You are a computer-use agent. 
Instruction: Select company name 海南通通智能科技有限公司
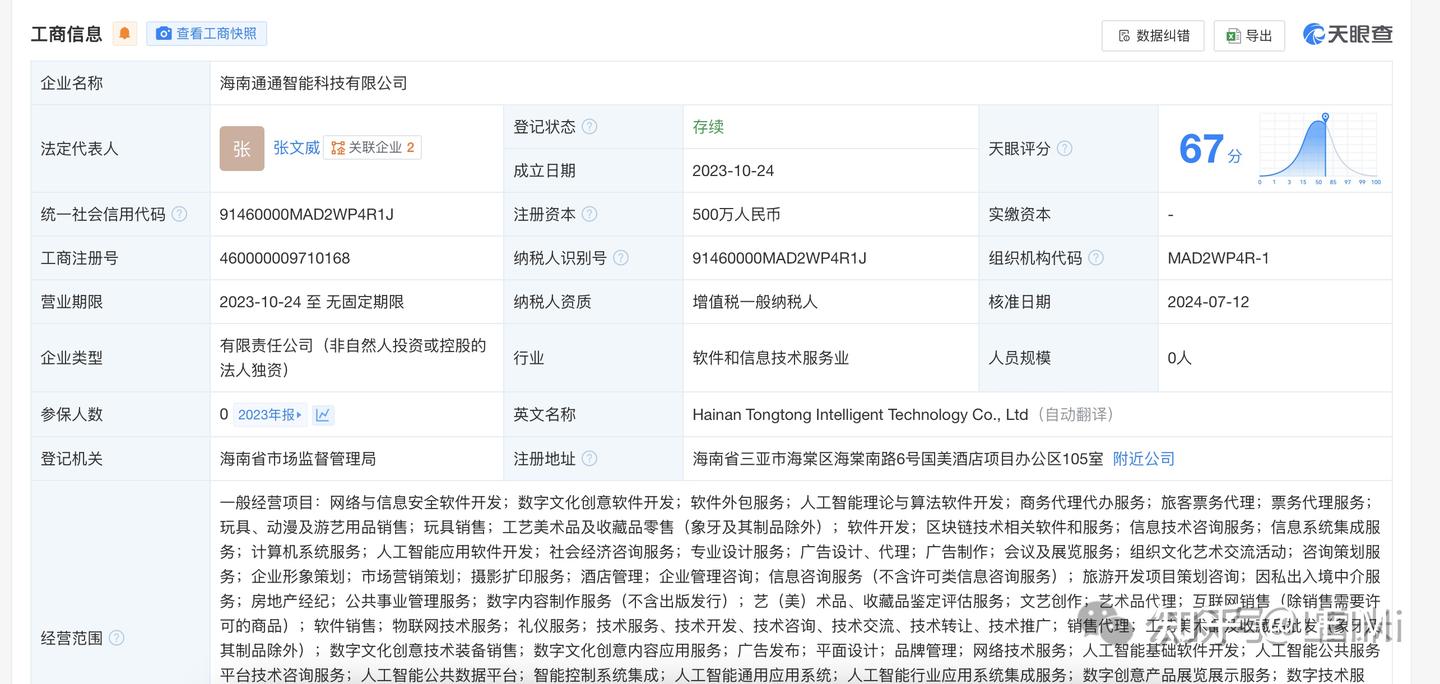click(314, 83)
